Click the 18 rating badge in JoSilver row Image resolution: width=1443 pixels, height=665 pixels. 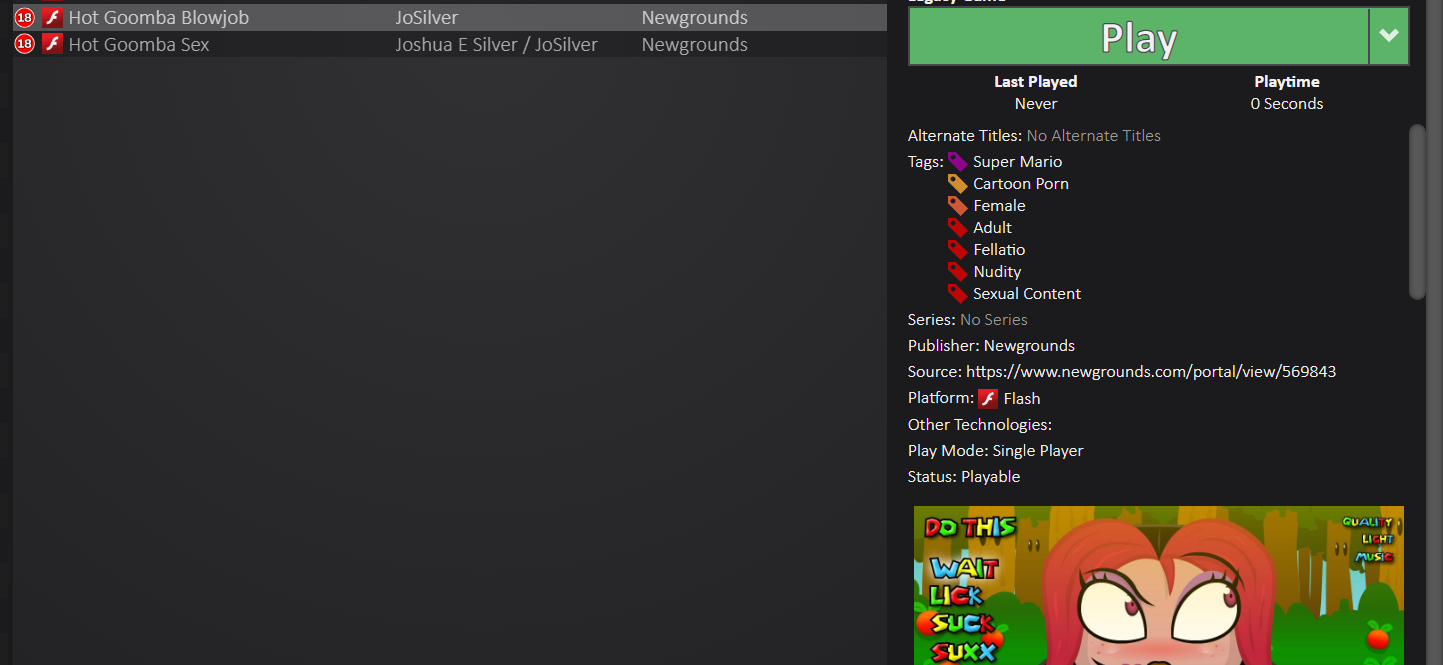[25, 18]
